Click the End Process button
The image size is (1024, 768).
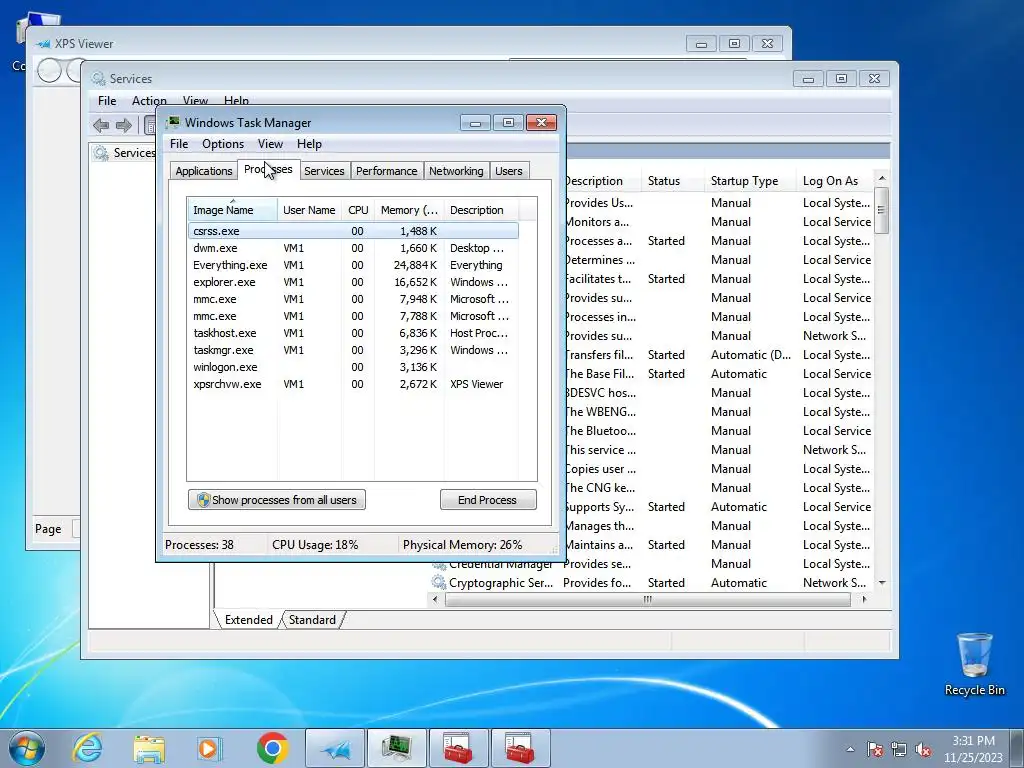click(x=488, y=500)
